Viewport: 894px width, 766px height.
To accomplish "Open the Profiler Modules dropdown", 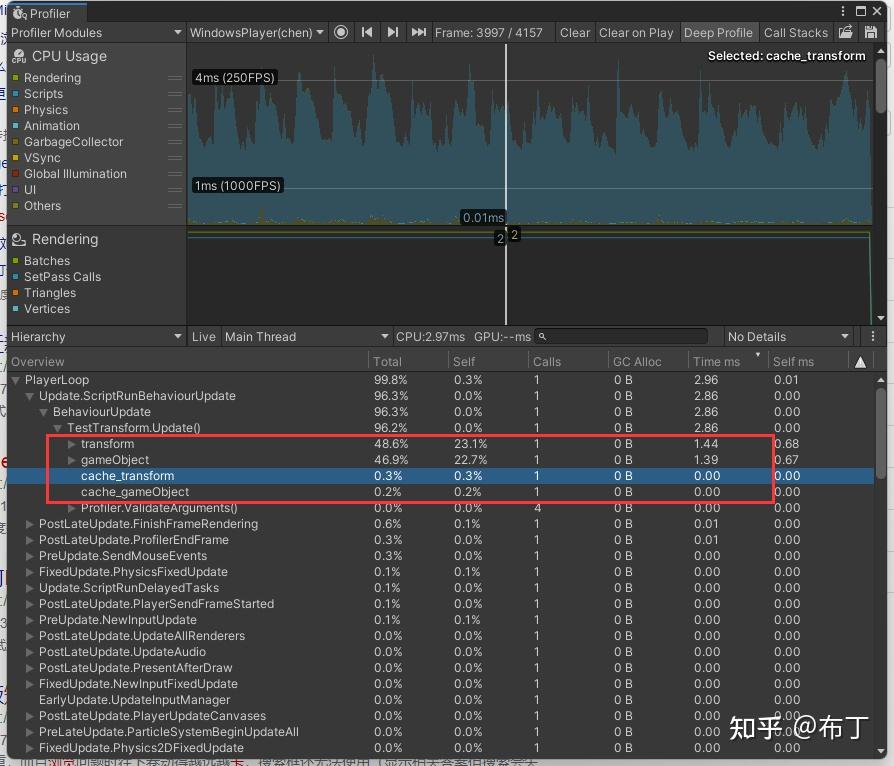I will (96, 32).
